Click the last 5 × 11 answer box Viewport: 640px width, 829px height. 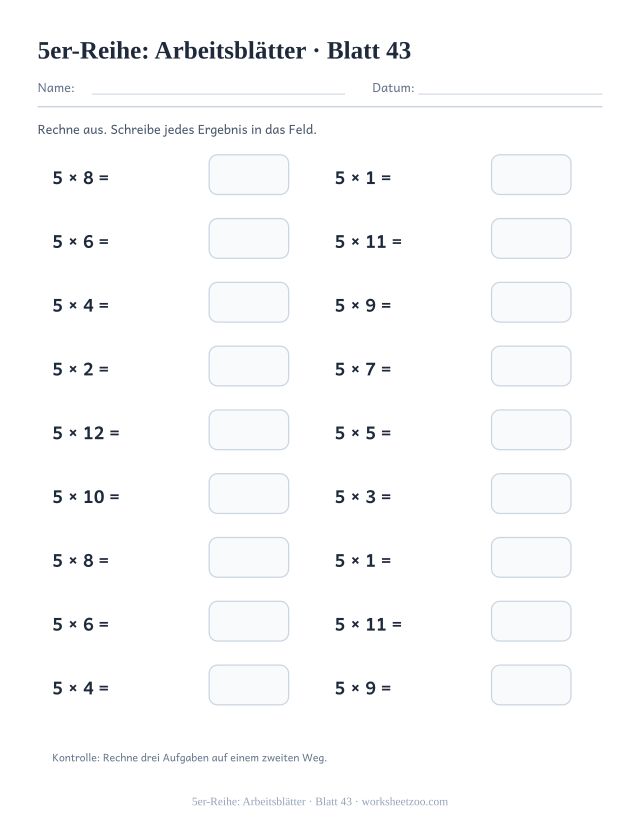coord(531,621)
